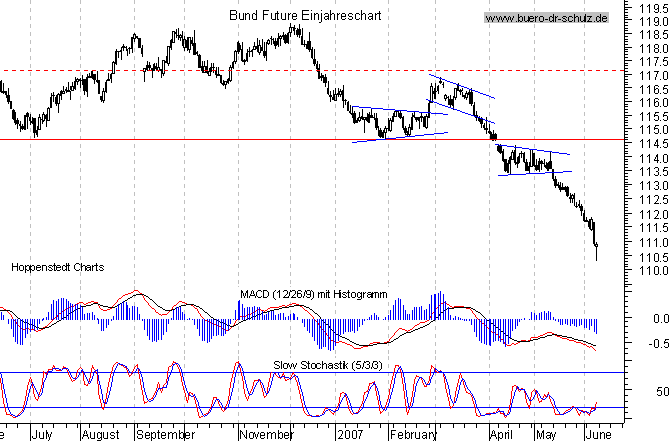
Task: Click the -0.5 value on the MACD scale
Action: pyautogui.click(x=656, y=343)
